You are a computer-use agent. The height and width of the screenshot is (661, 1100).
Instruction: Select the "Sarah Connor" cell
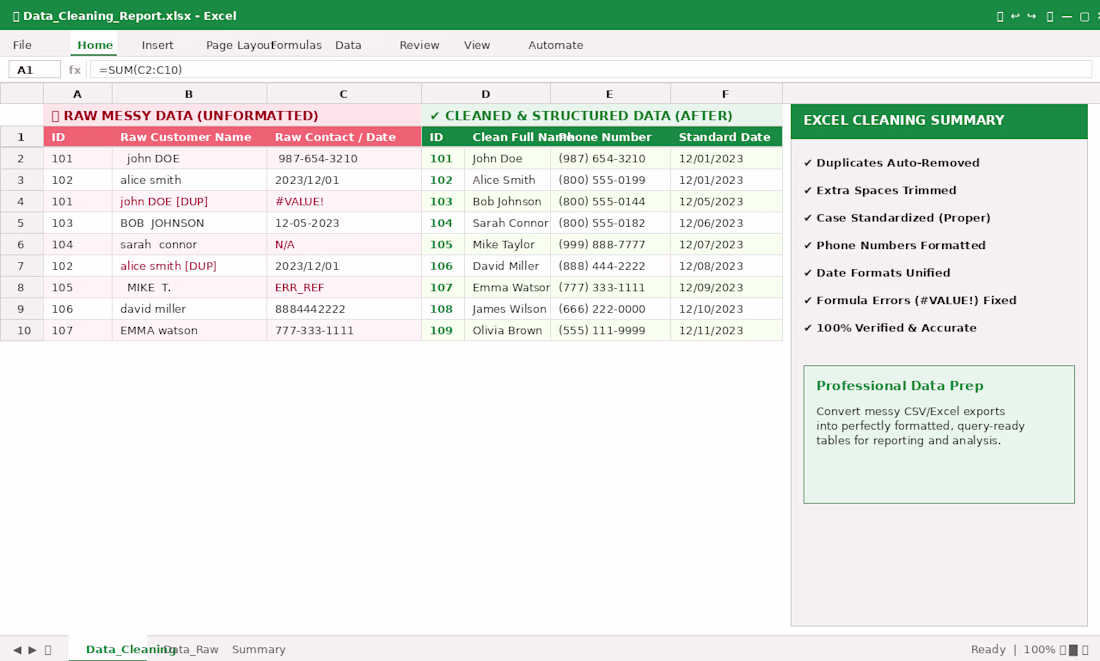pyautogui.click(x=507, y=223)
